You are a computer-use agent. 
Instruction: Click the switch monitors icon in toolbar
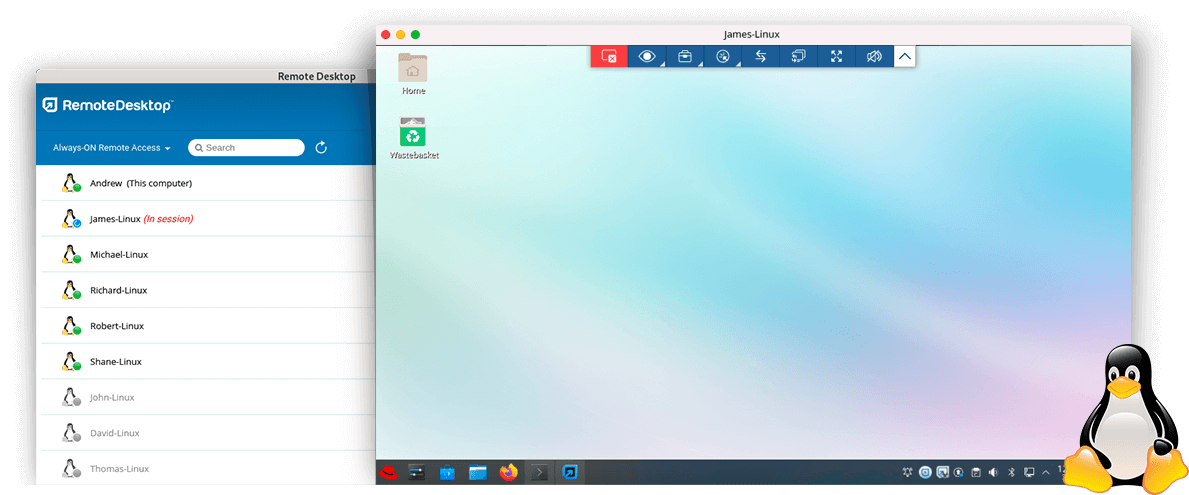coord(798,57)
